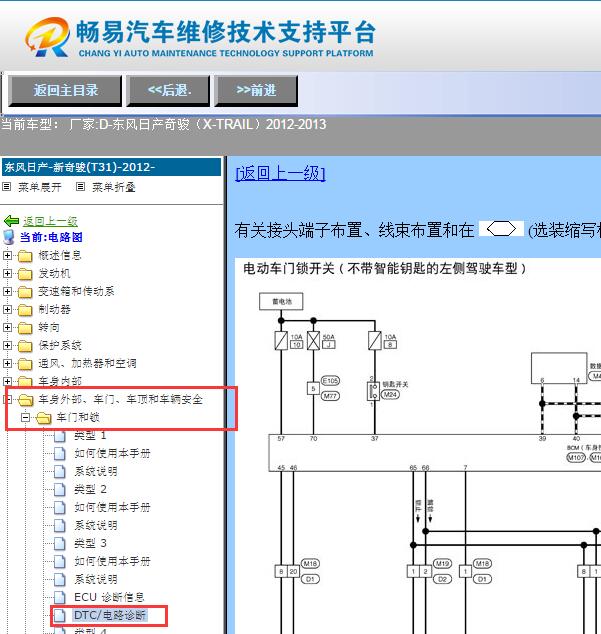Image resolution: width=601 pixels, height=634 pixels.
Task: Open the 变速箱和传动系 tree item
Action: (x=76, y=291)
